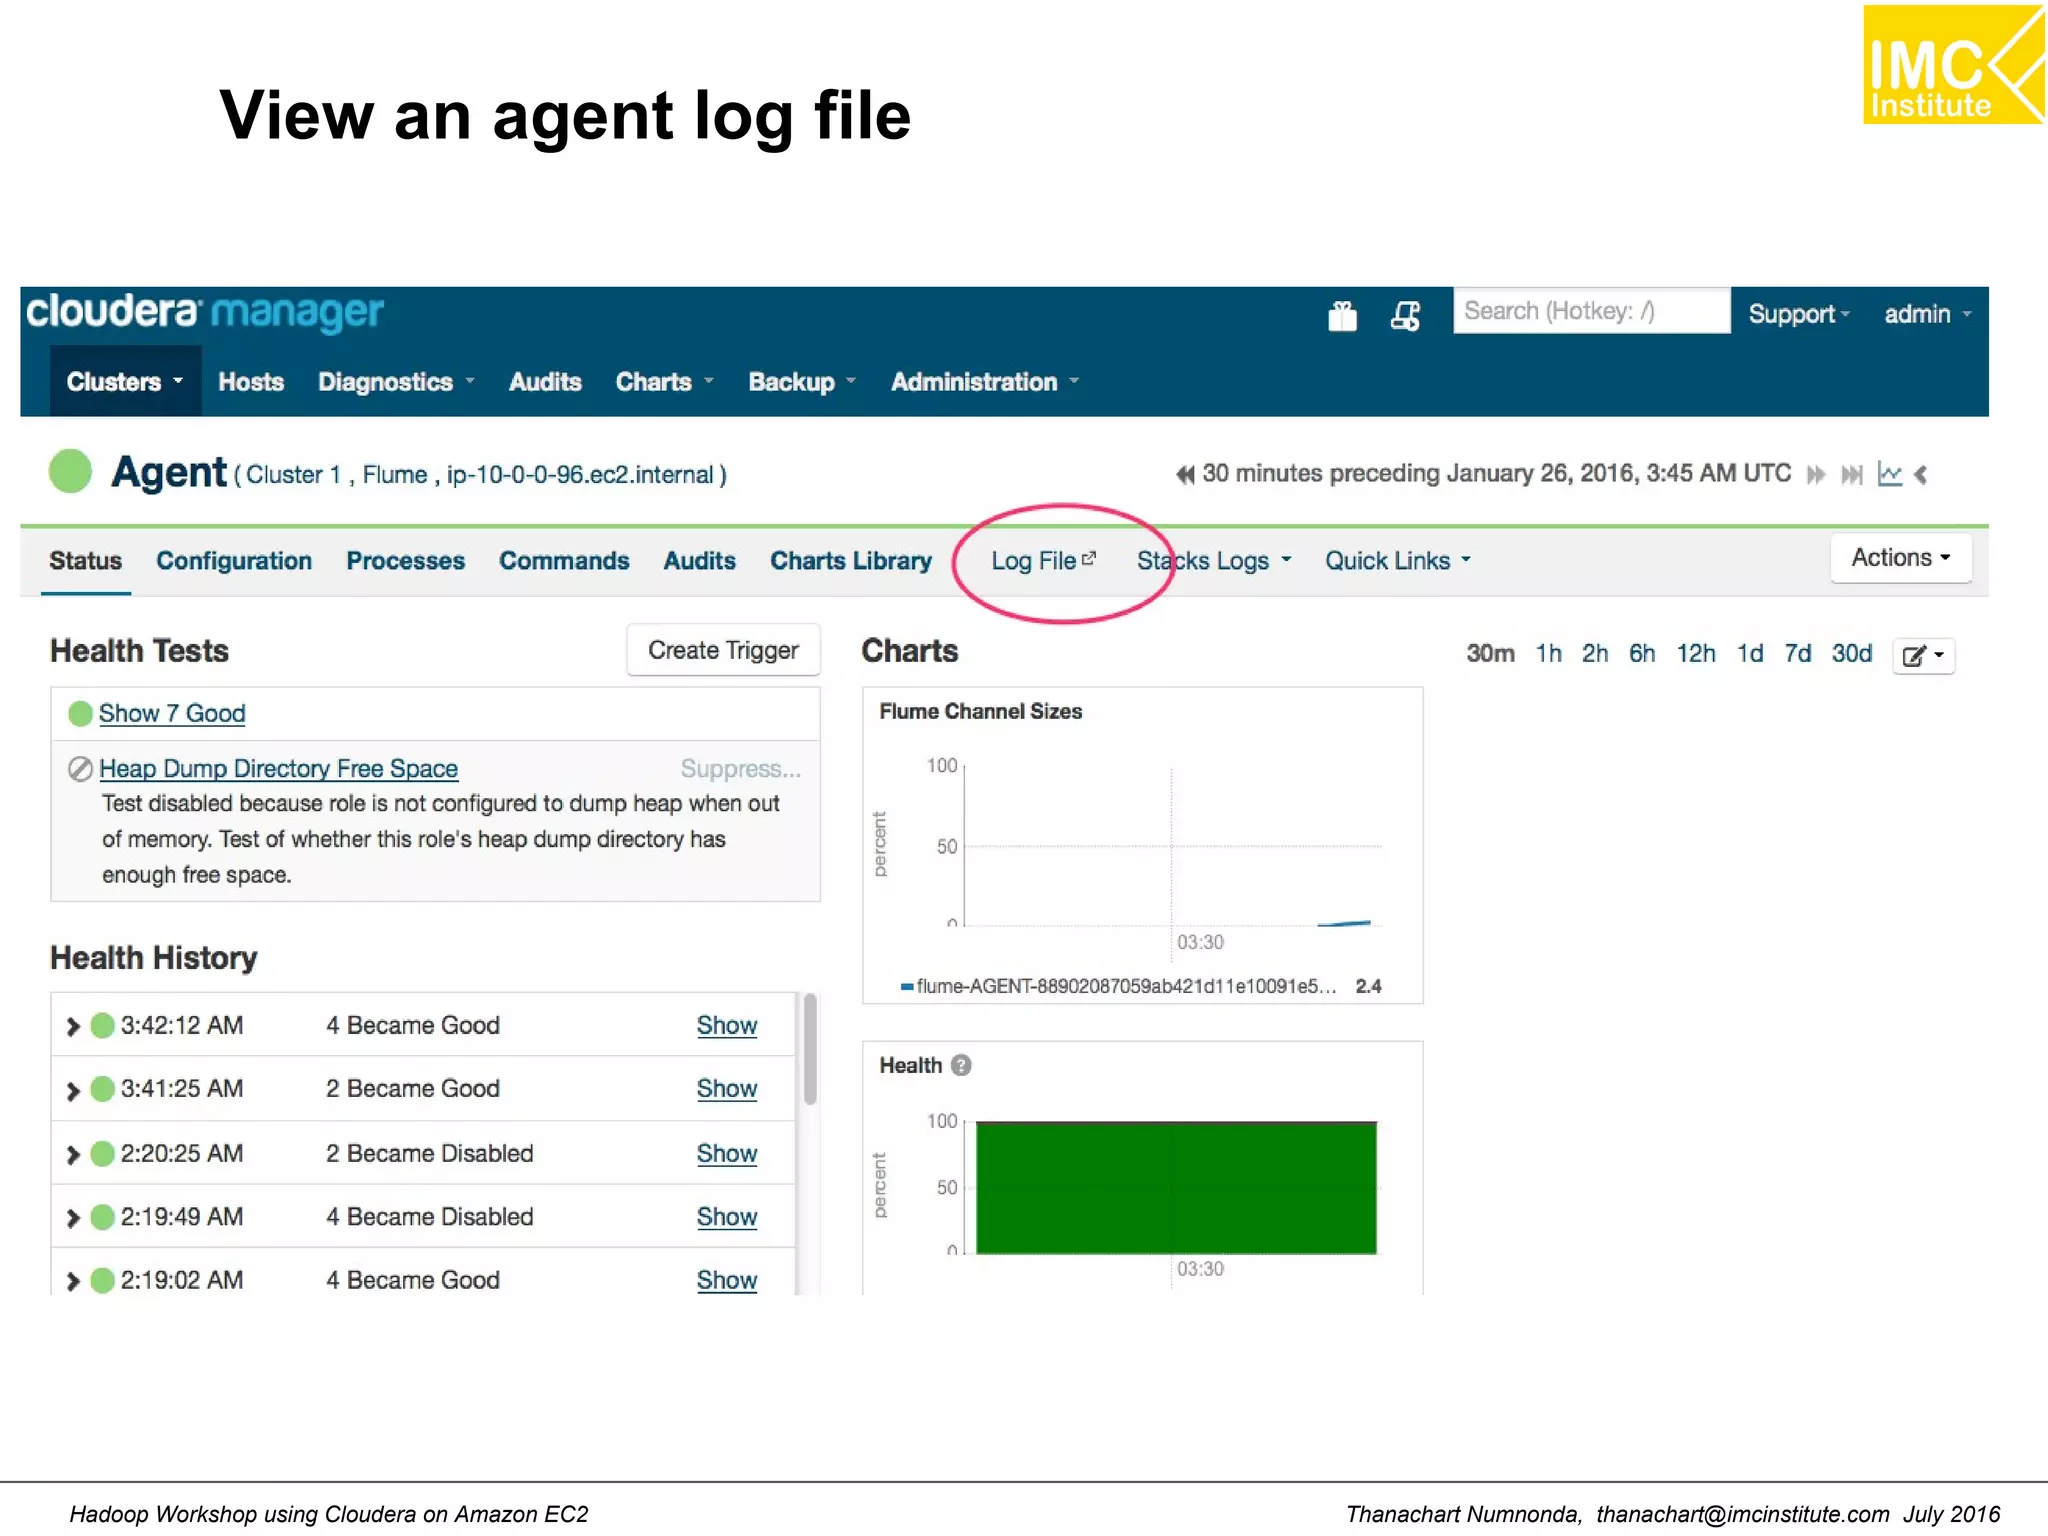Click green circle next to Show 7 Good
This screenshot has height=1536, width=2048.
point(80,713)
